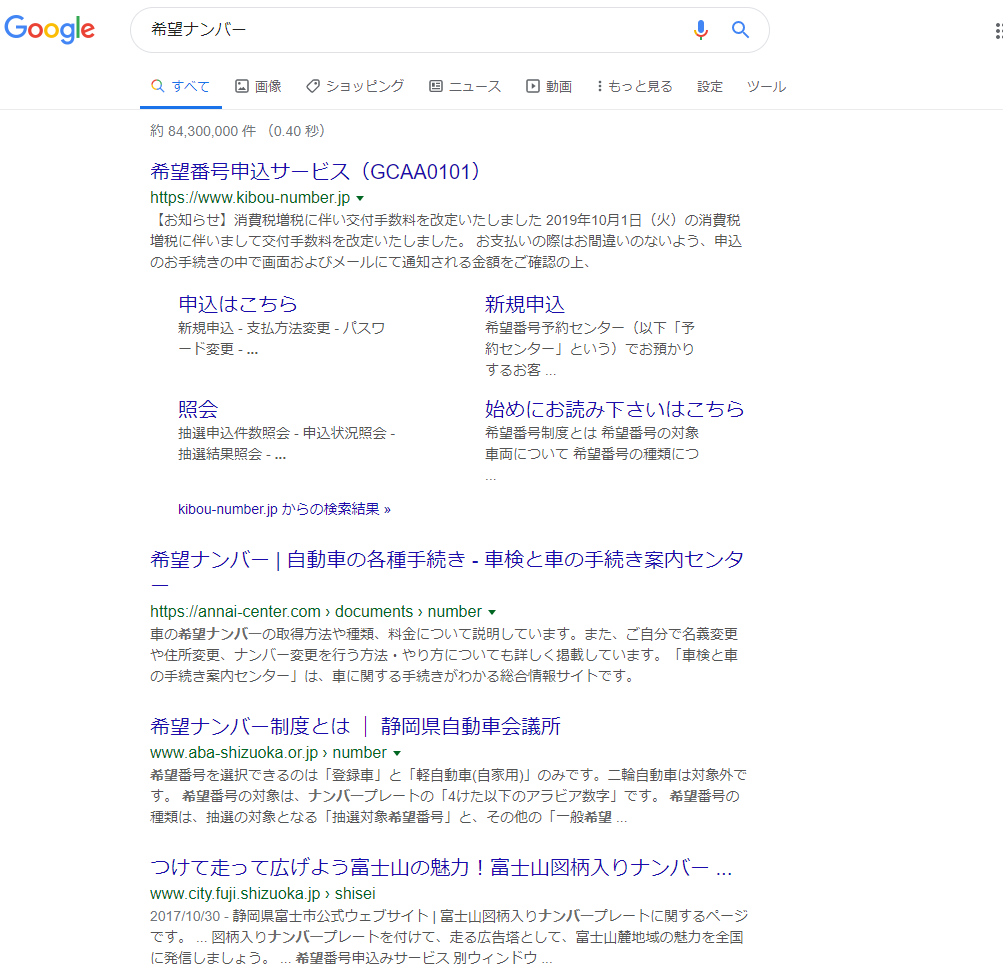Open the ニュース tab

(x=465, y=87)
